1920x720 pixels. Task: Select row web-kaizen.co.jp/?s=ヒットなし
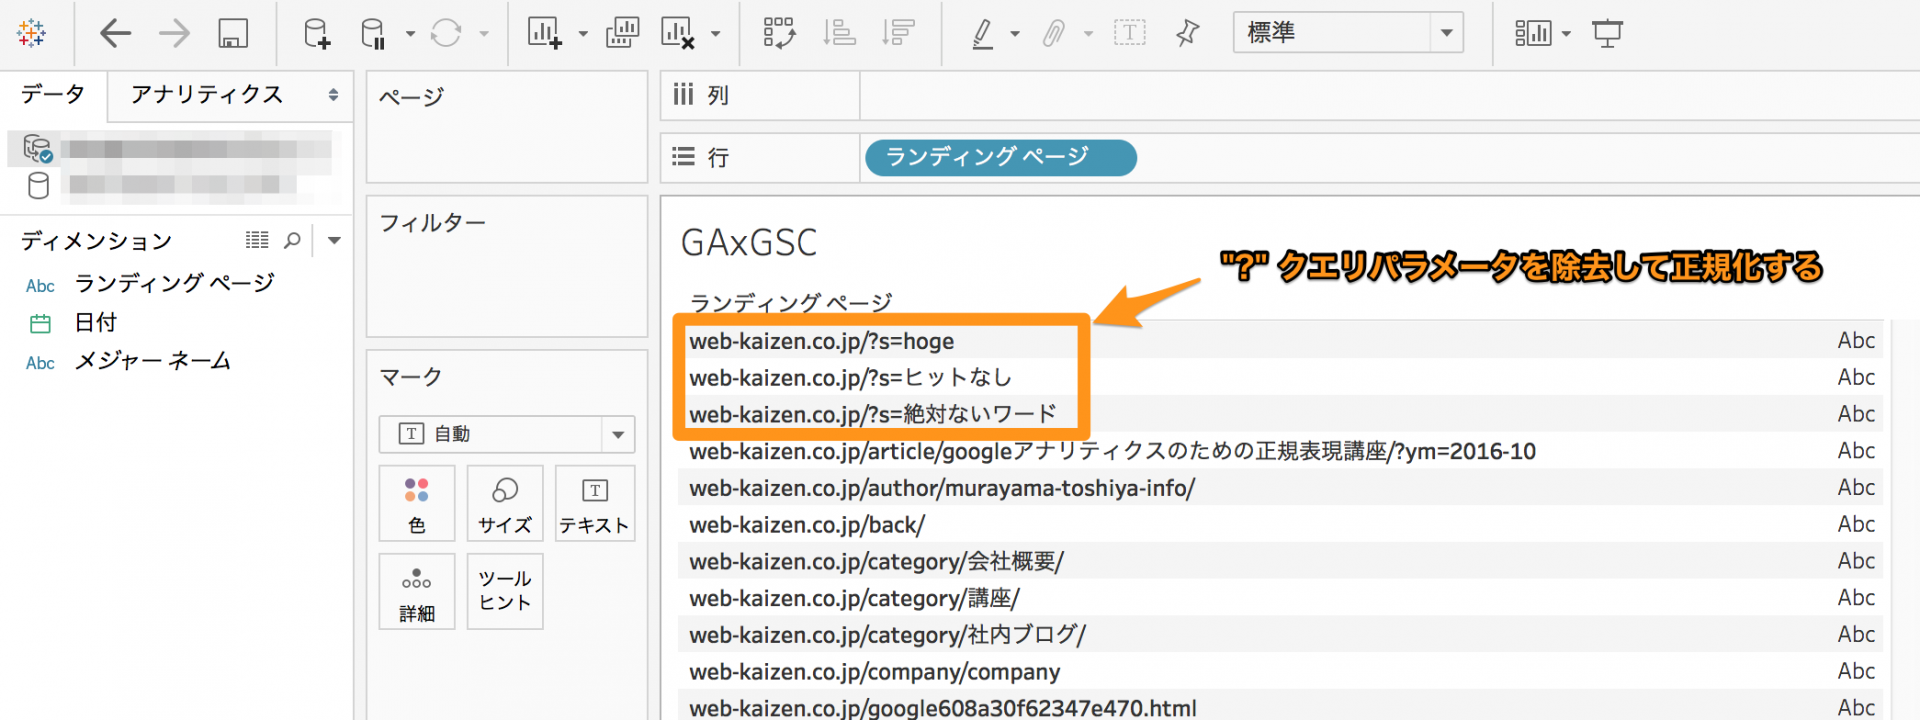[x=851, y=378]
